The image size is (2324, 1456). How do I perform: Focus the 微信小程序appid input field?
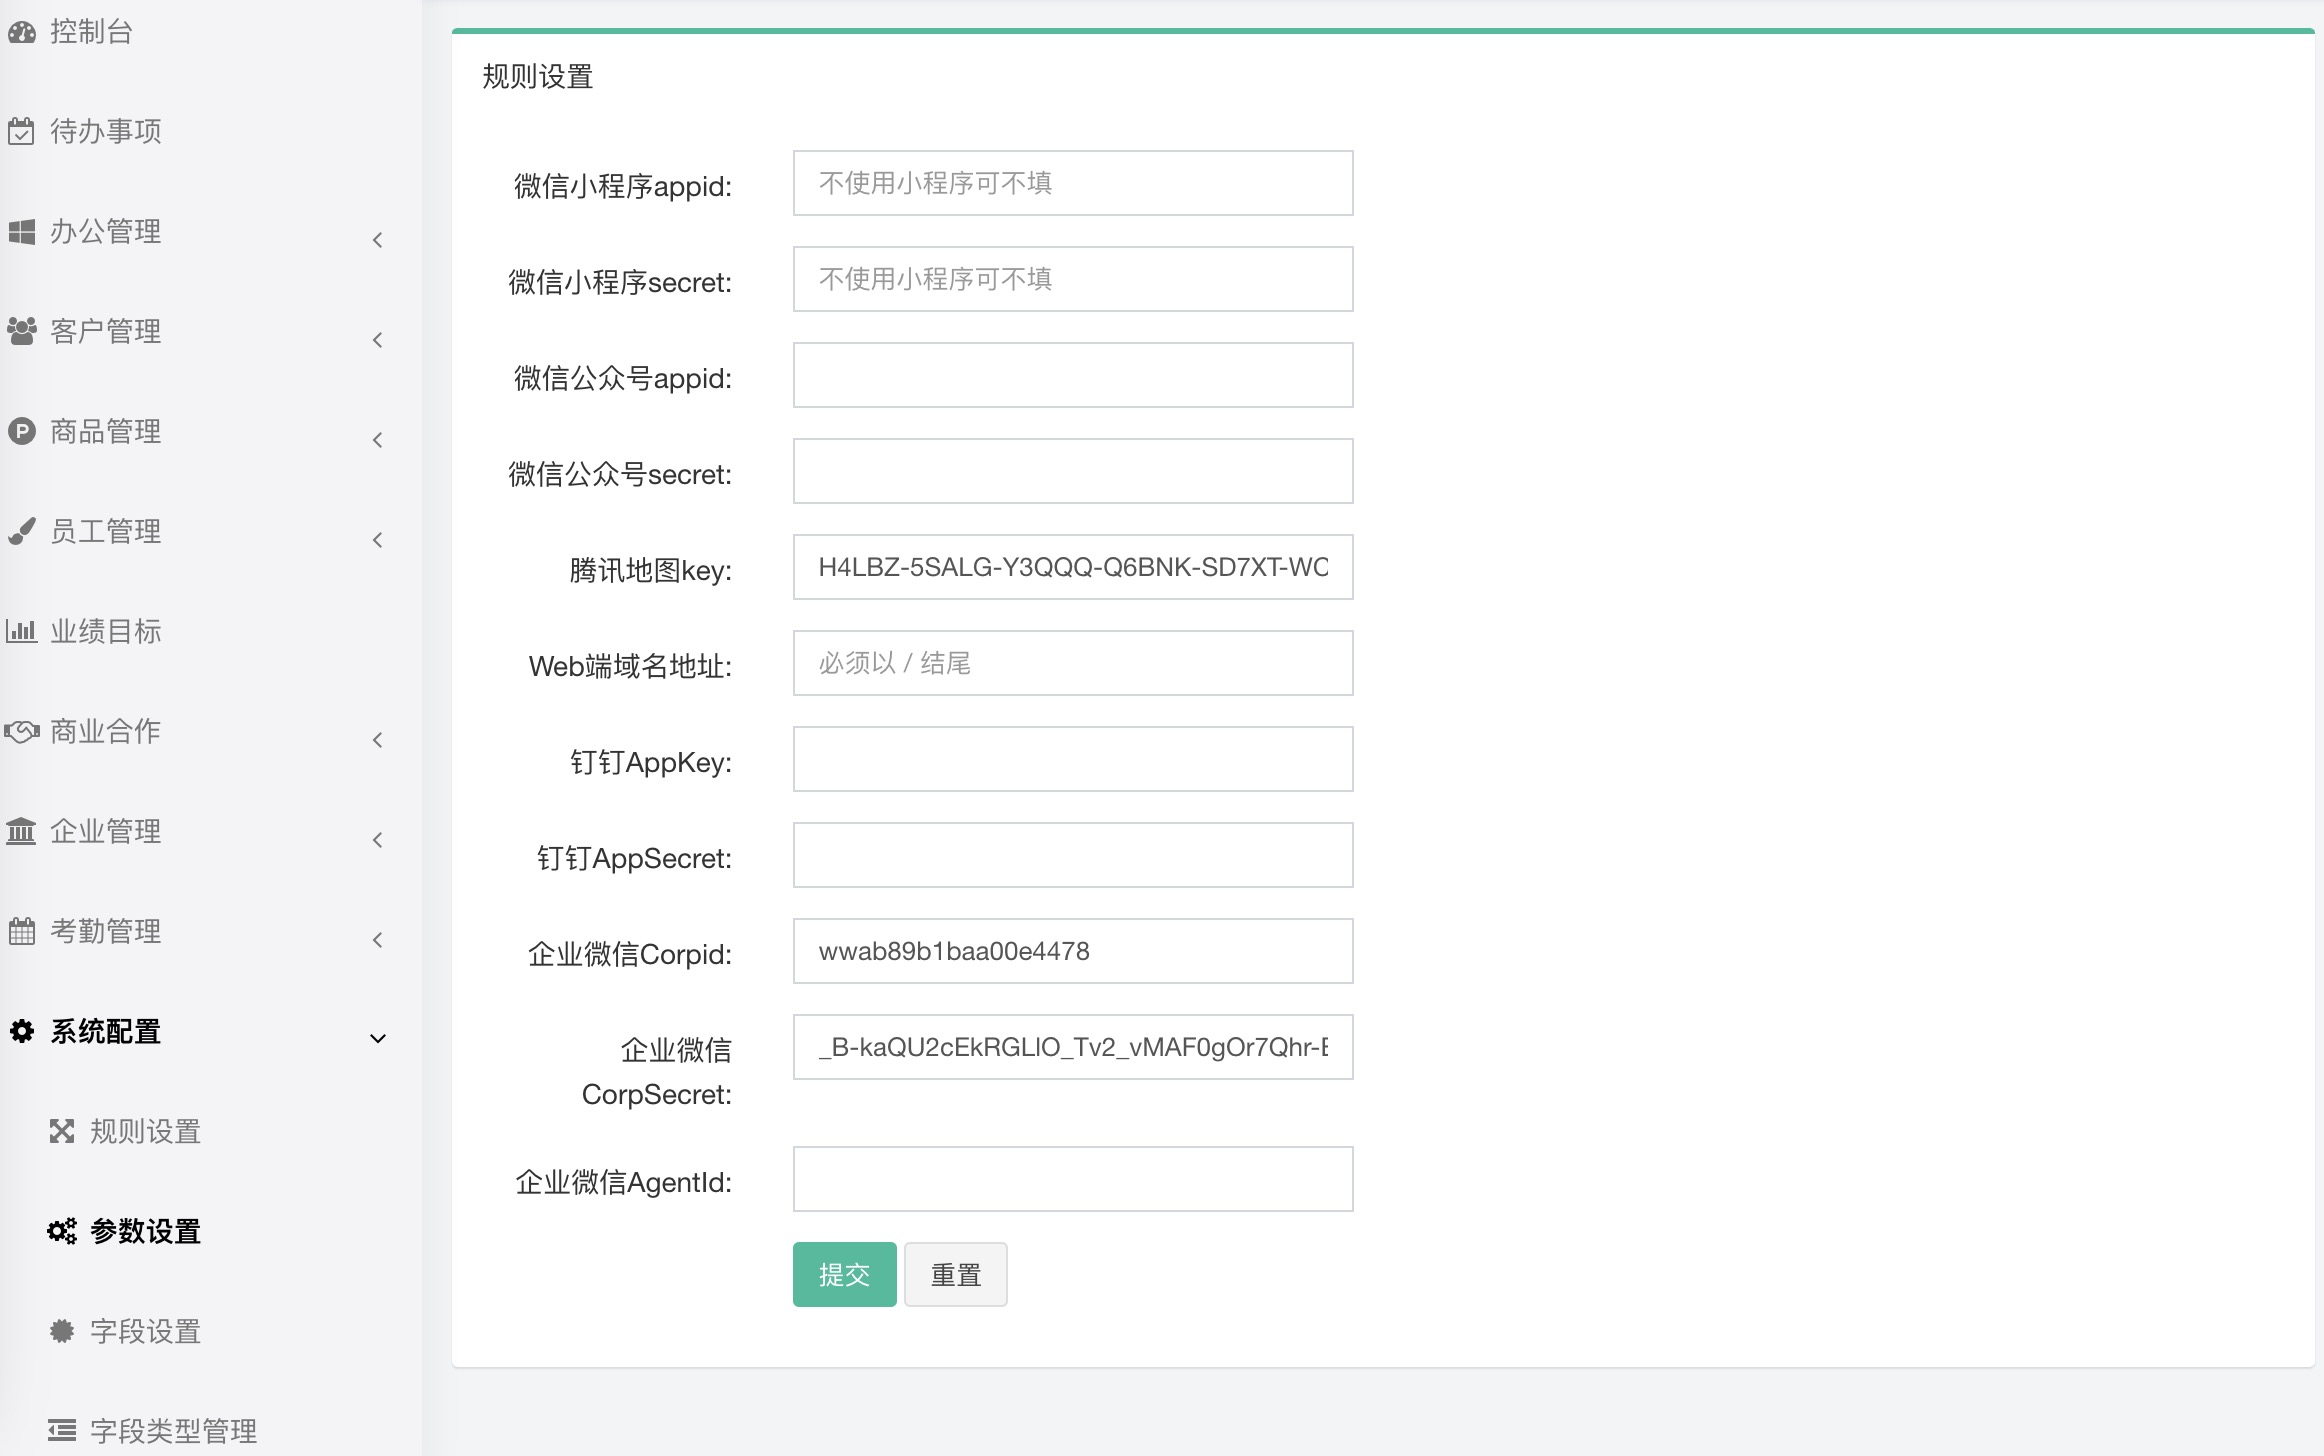pos(1072,183)
